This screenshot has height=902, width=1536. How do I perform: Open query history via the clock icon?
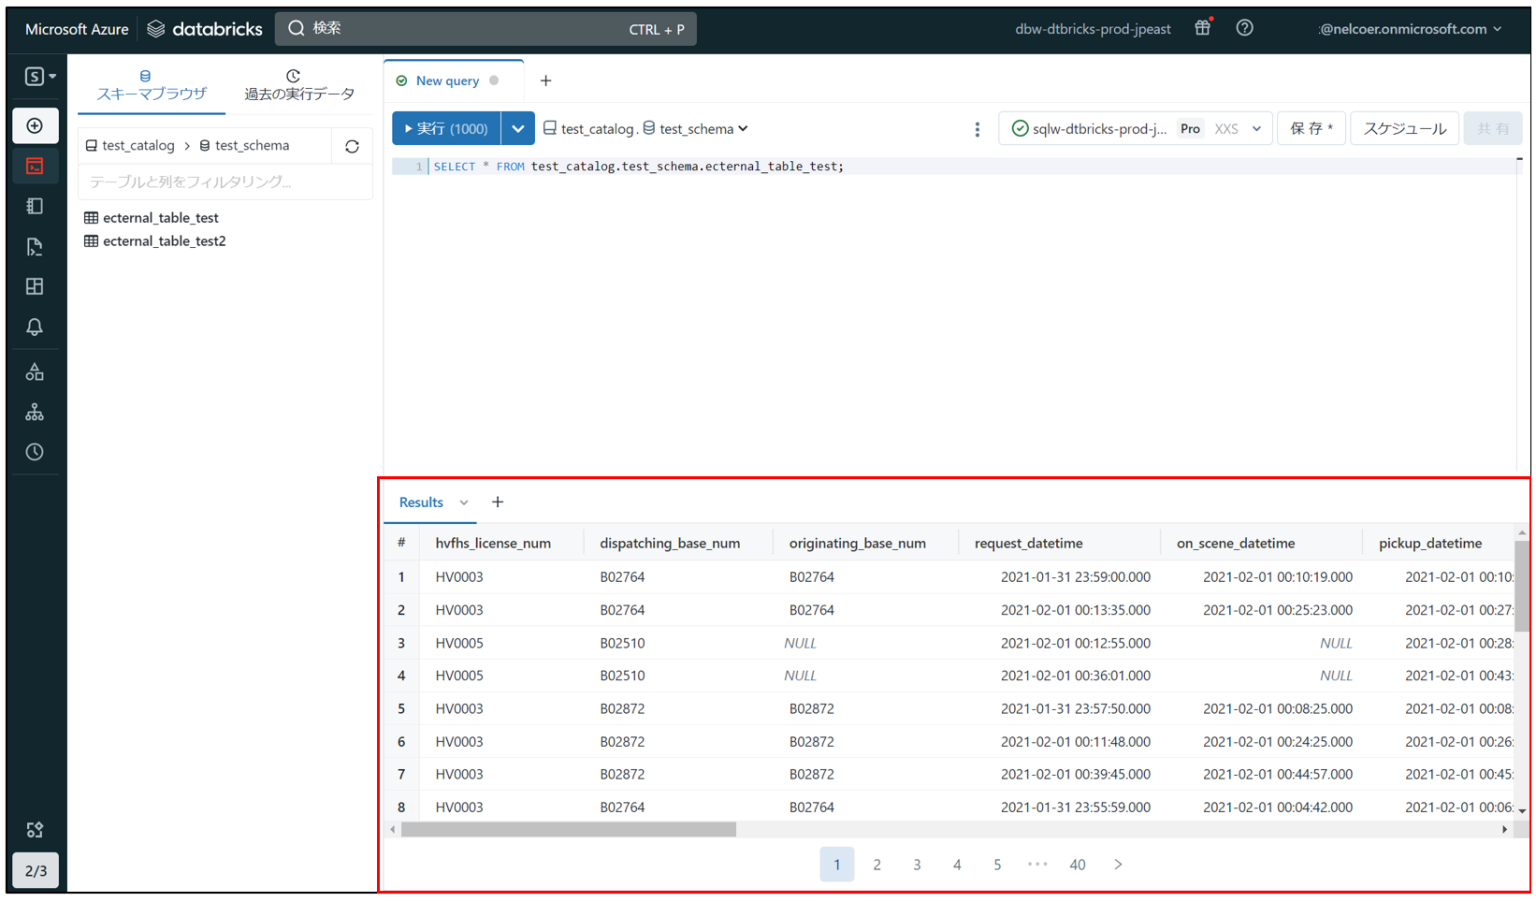(35, 451)
